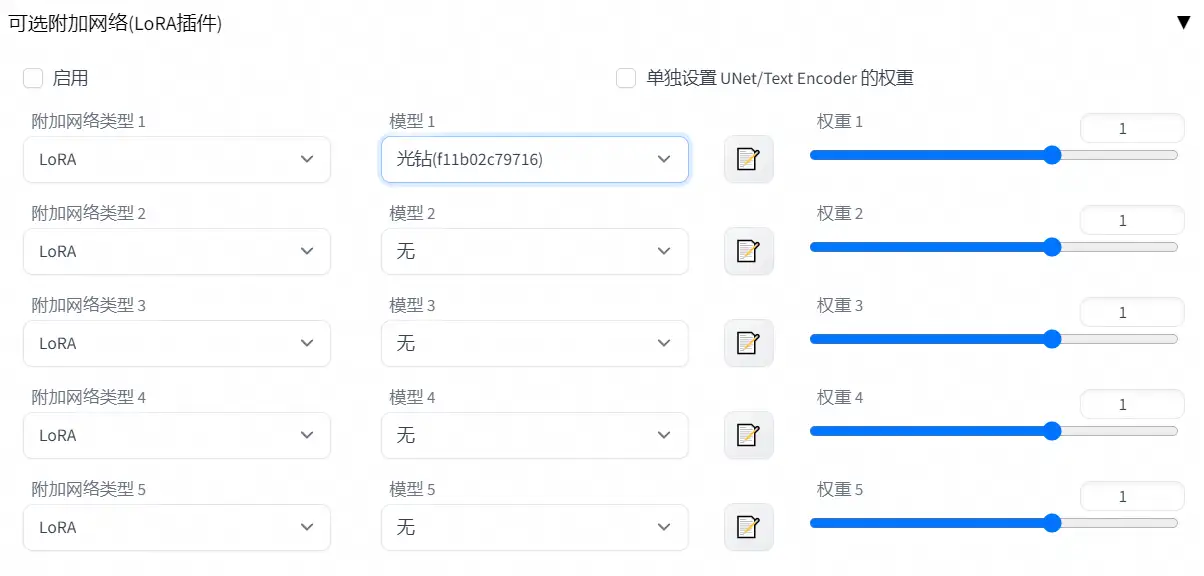Open 模型 1 dropdown showing 光钻

tap(535, 159)
